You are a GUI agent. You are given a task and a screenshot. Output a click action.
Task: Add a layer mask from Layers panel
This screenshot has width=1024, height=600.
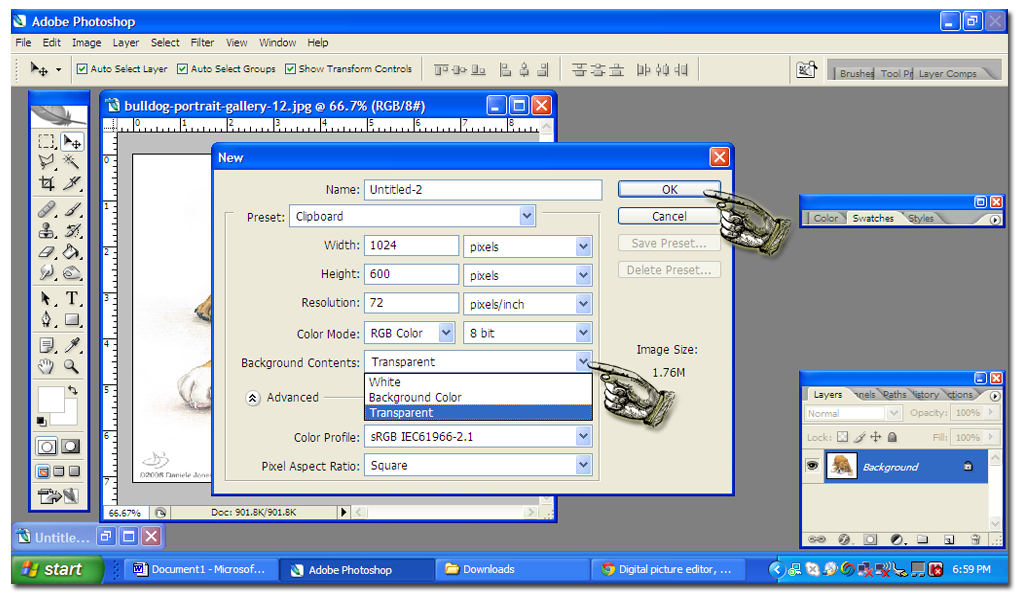(x=871, y=539)
